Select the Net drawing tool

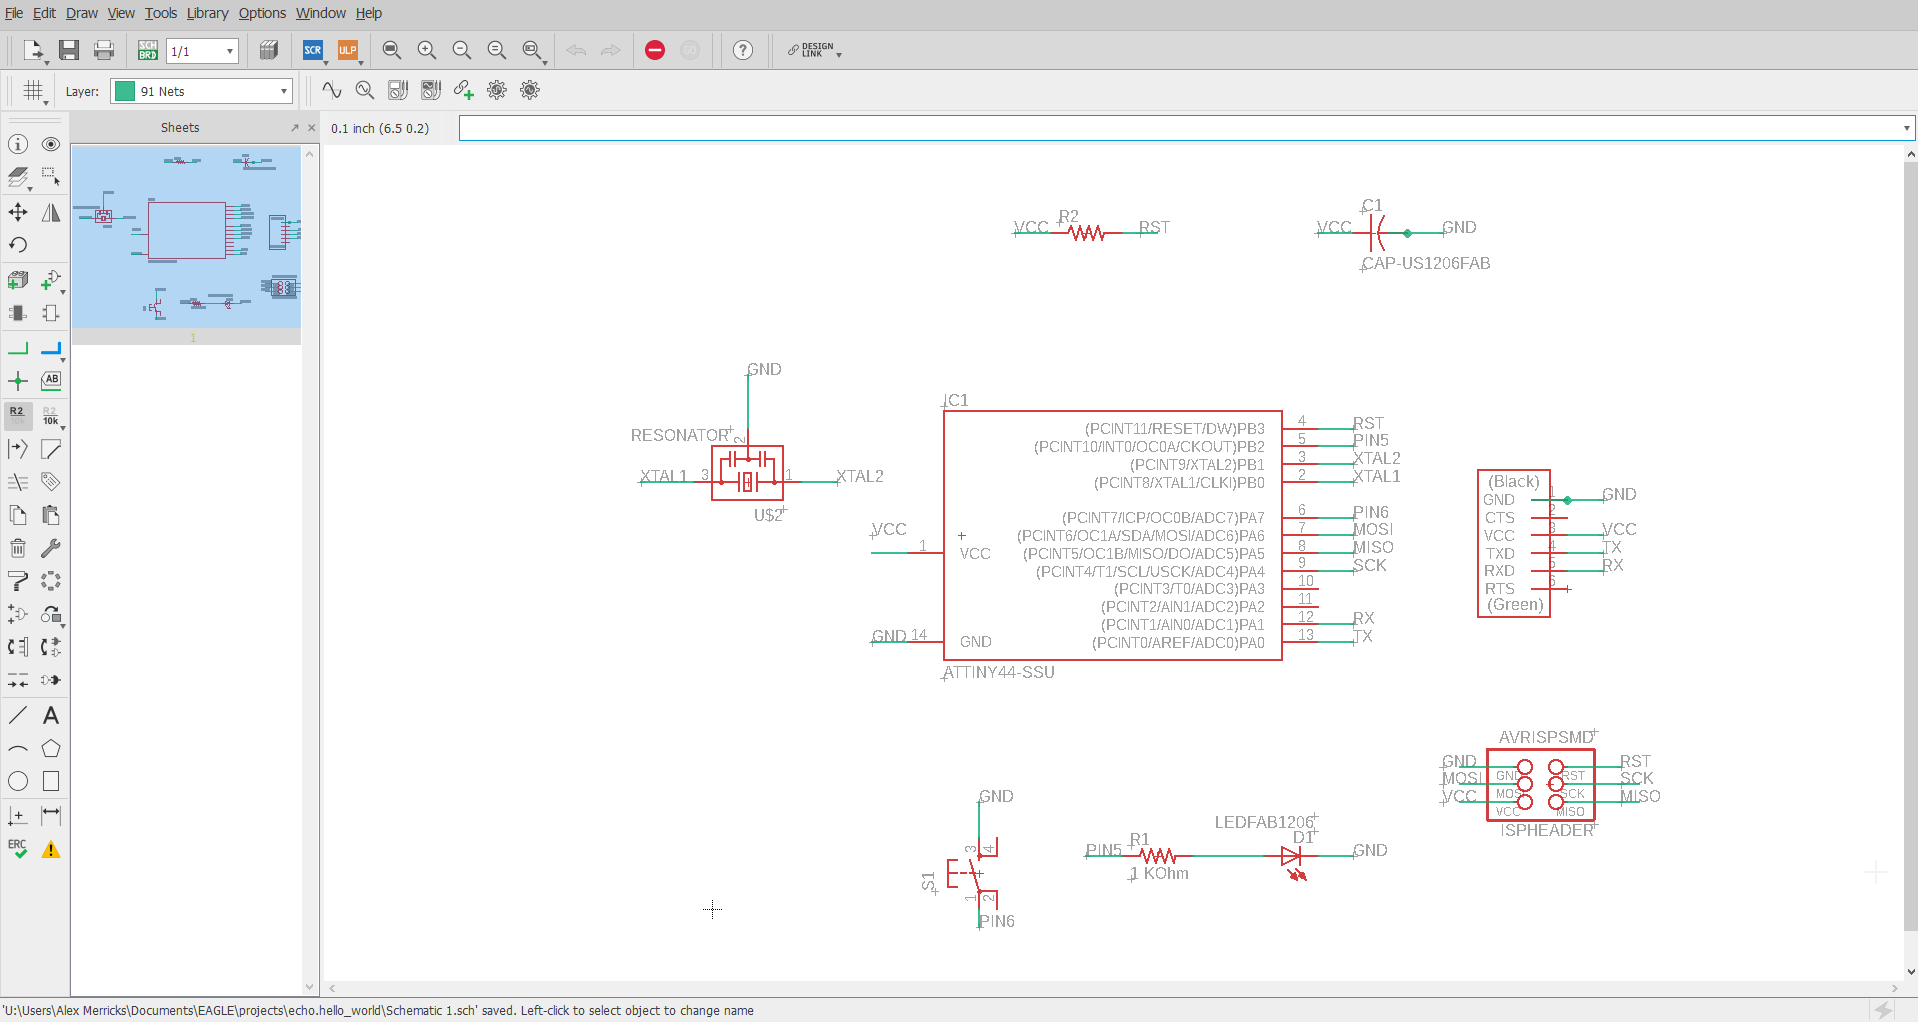(16, 349)
